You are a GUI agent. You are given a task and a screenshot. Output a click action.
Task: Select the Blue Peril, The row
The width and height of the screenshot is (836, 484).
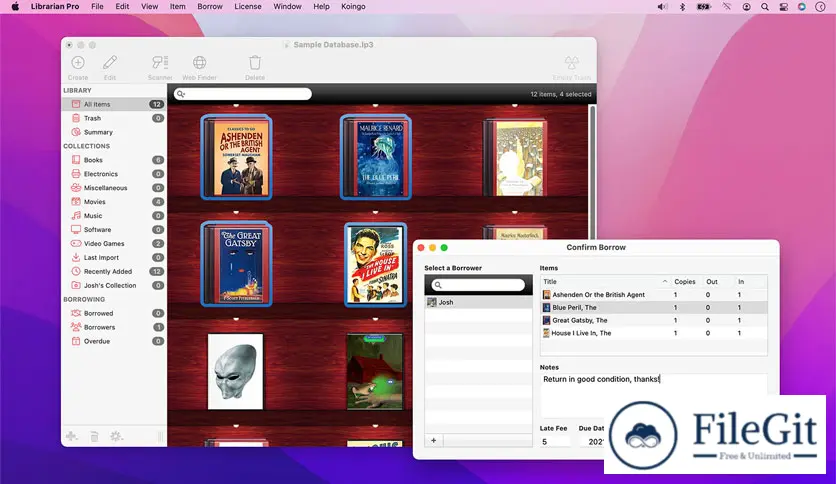point(654,308)
